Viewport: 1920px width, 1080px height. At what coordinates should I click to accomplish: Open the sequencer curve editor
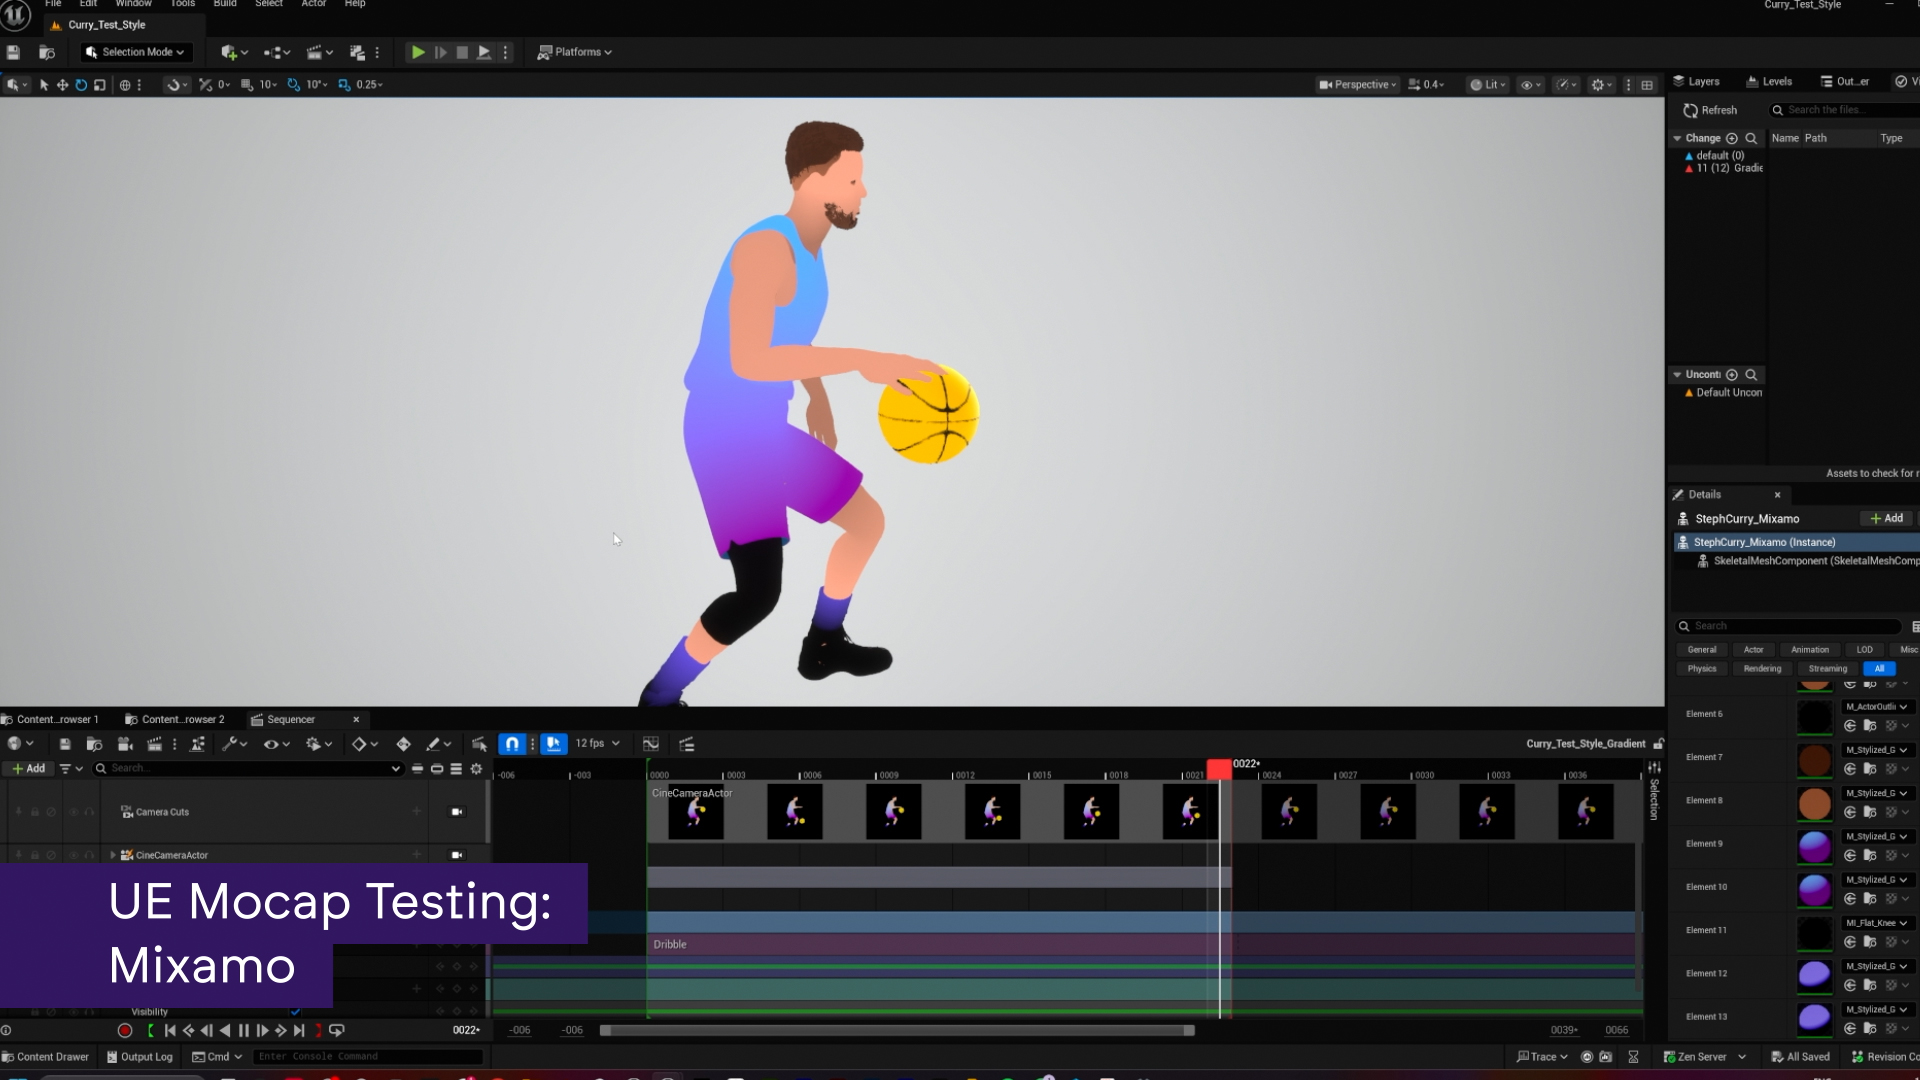point(651,744)
